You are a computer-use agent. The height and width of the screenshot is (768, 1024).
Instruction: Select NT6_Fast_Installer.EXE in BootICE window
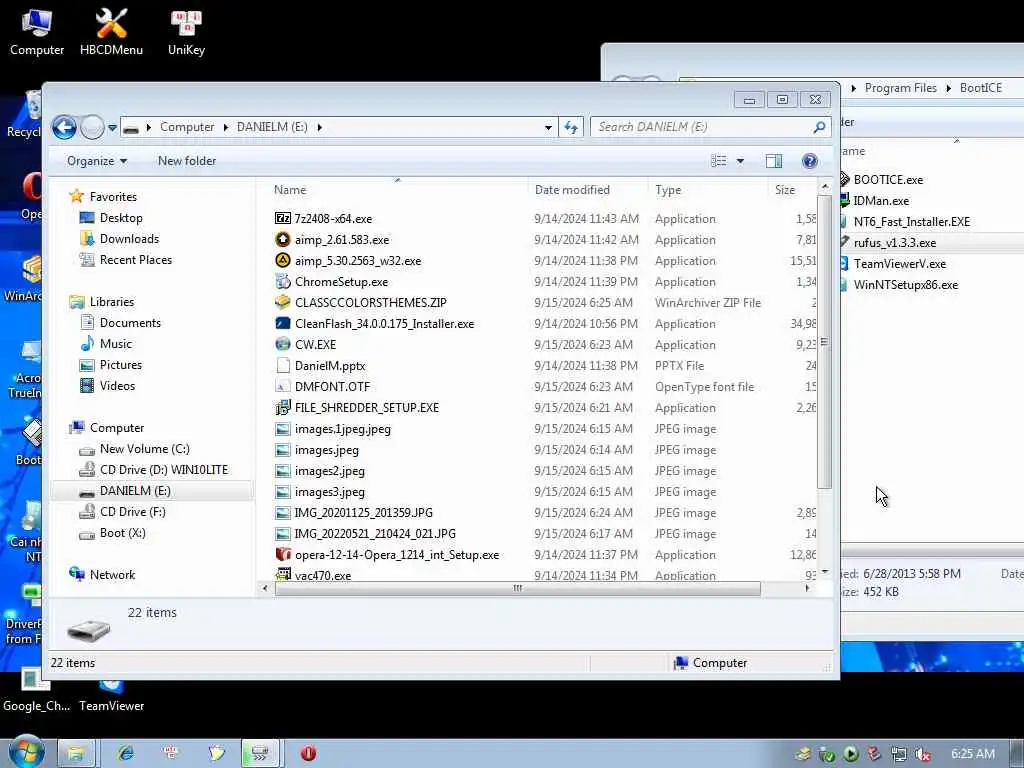click(x=911, y=221)
